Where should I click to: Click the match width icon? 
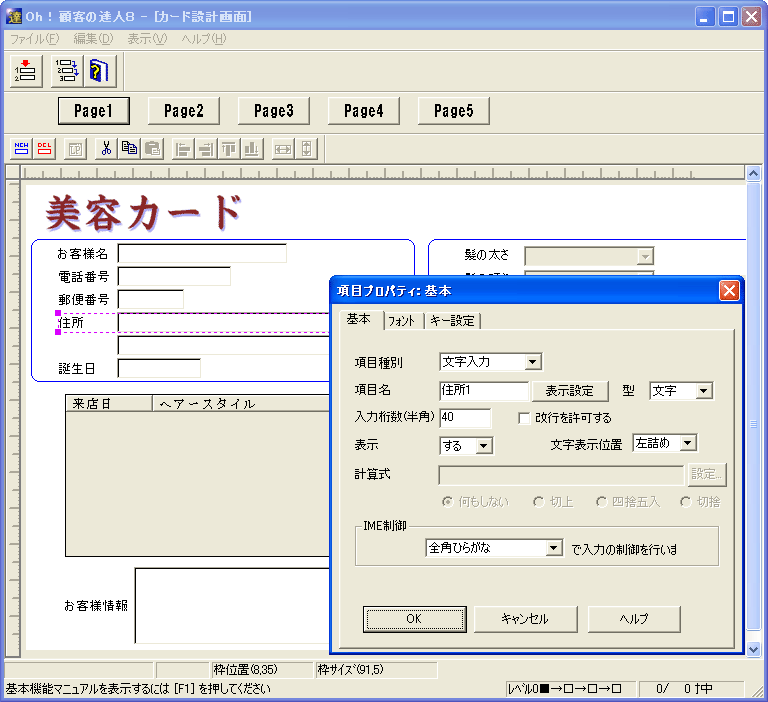pyautogui.click(x=283, y=149)
